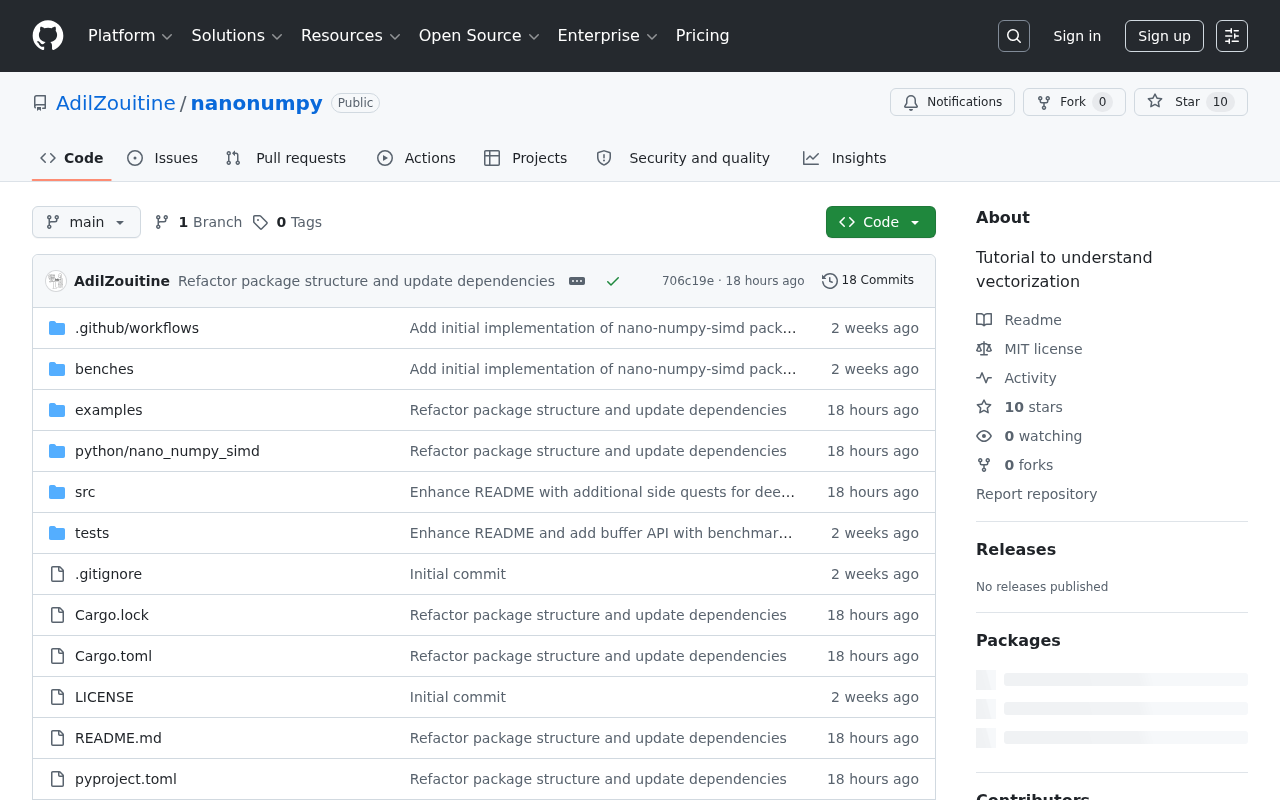The image size is (1280, 800).
Task: Open the nanonumpy repository name link
Action: pos(257,103)
